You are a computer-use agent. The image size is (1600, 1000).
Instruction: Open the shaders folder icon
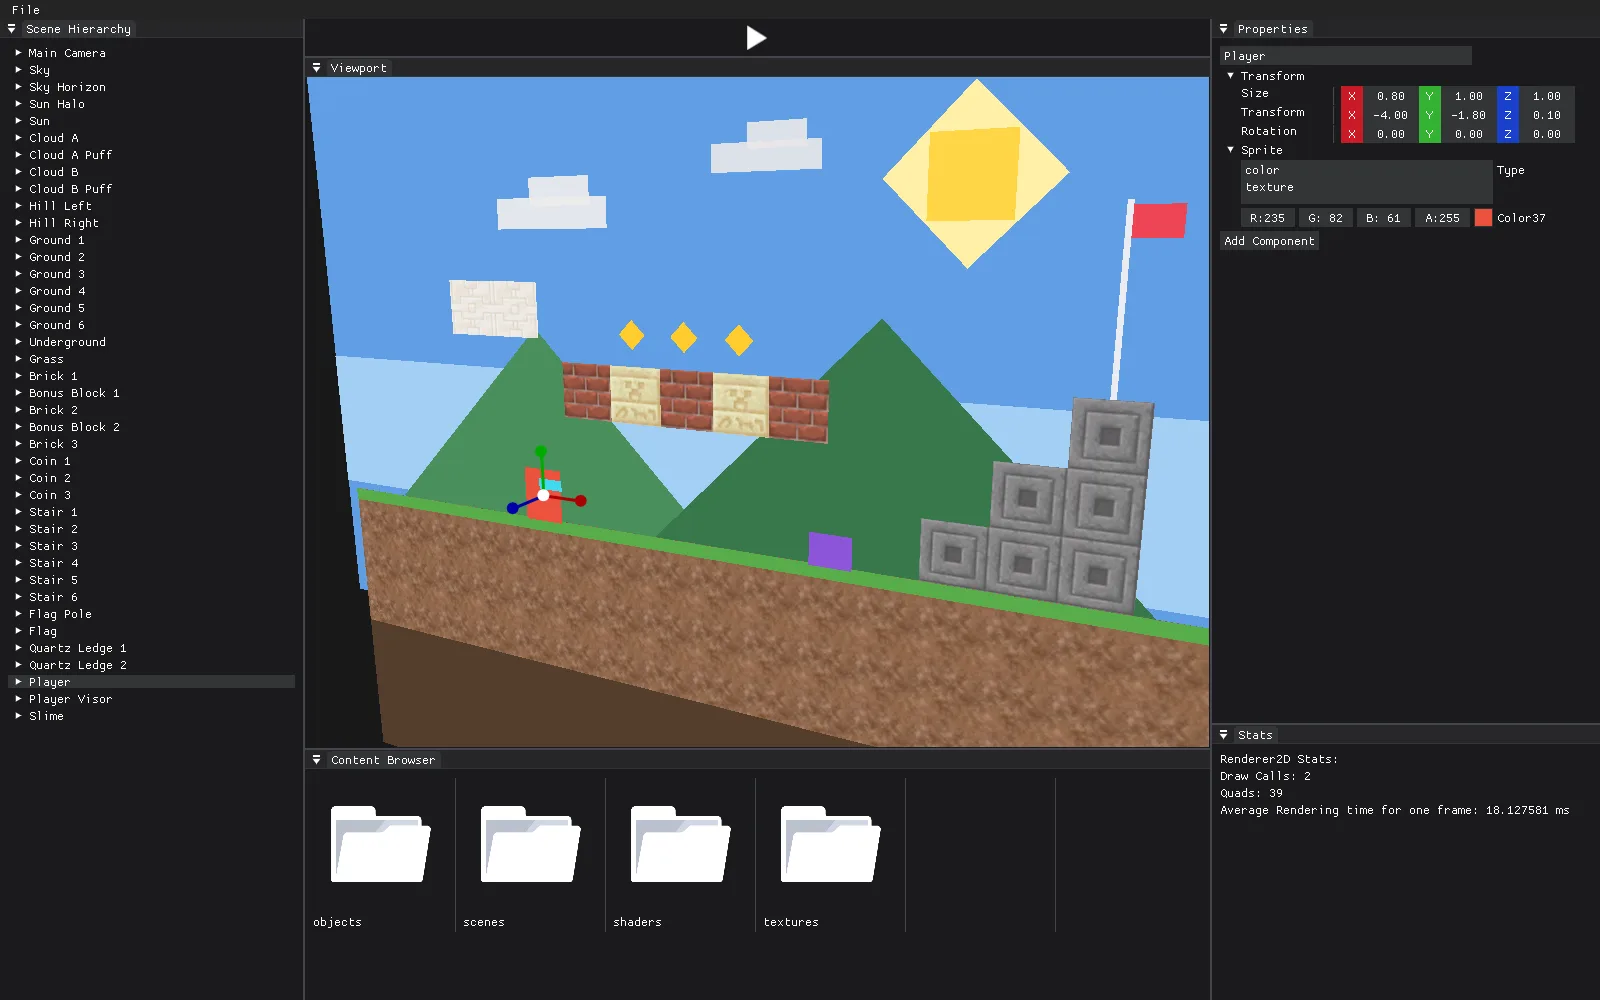pos(680,844)
